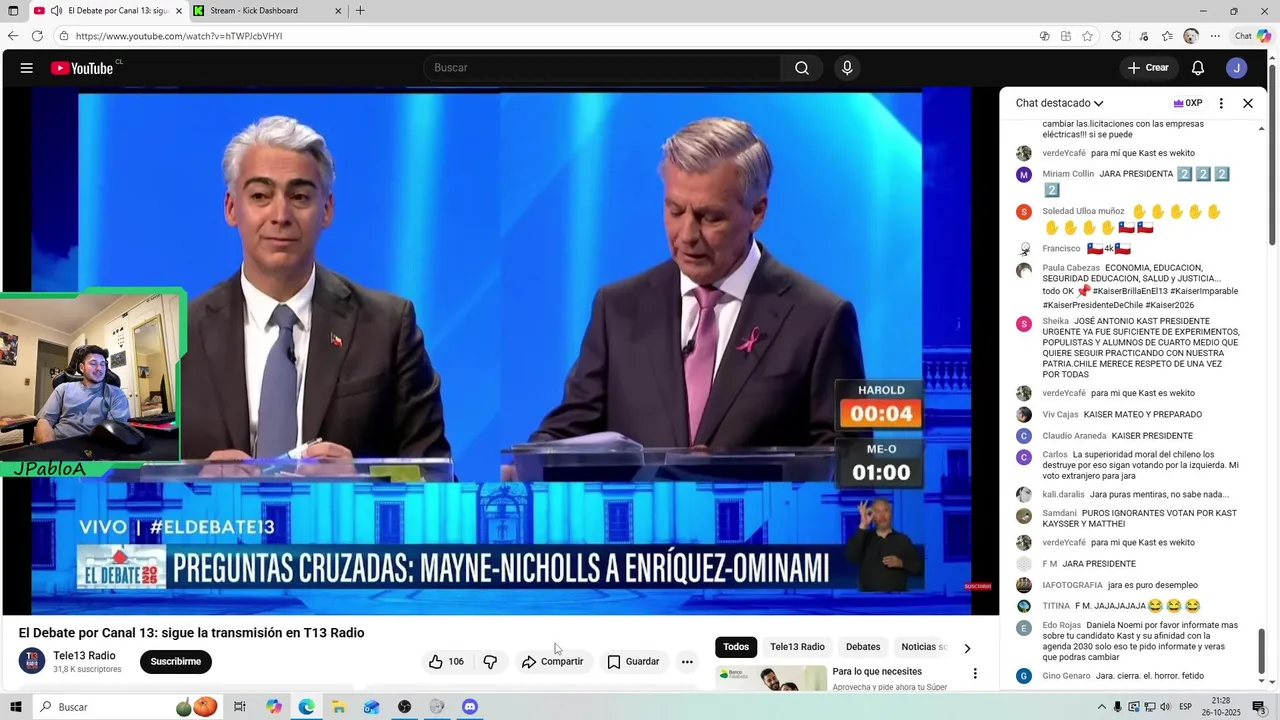
Task: Focus the Windows taskbar Buscar box
Action: click(127, 707)
